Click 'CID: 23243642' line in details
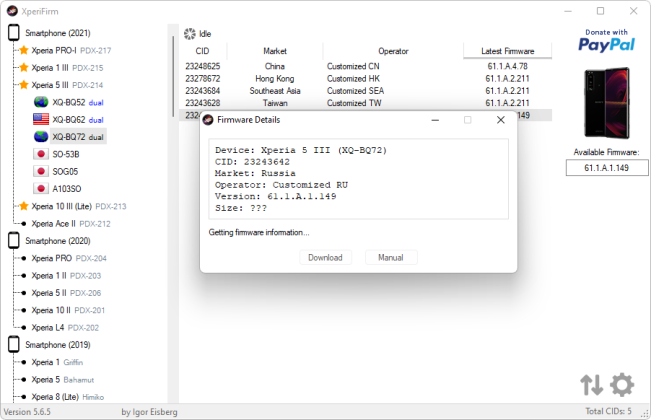The height and width of the screenshot is (420, 651). [x=252, y=162]
